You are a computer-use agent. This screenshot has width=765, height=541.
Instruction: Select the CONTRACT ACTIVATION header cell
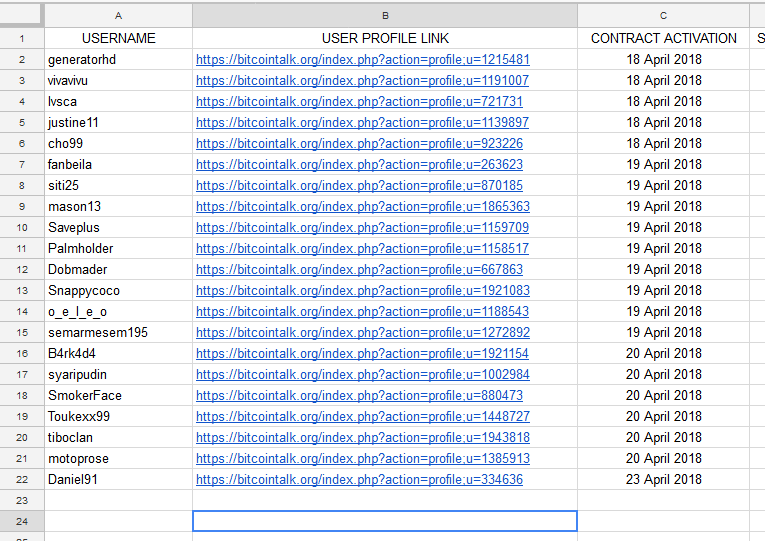point(664,38)
